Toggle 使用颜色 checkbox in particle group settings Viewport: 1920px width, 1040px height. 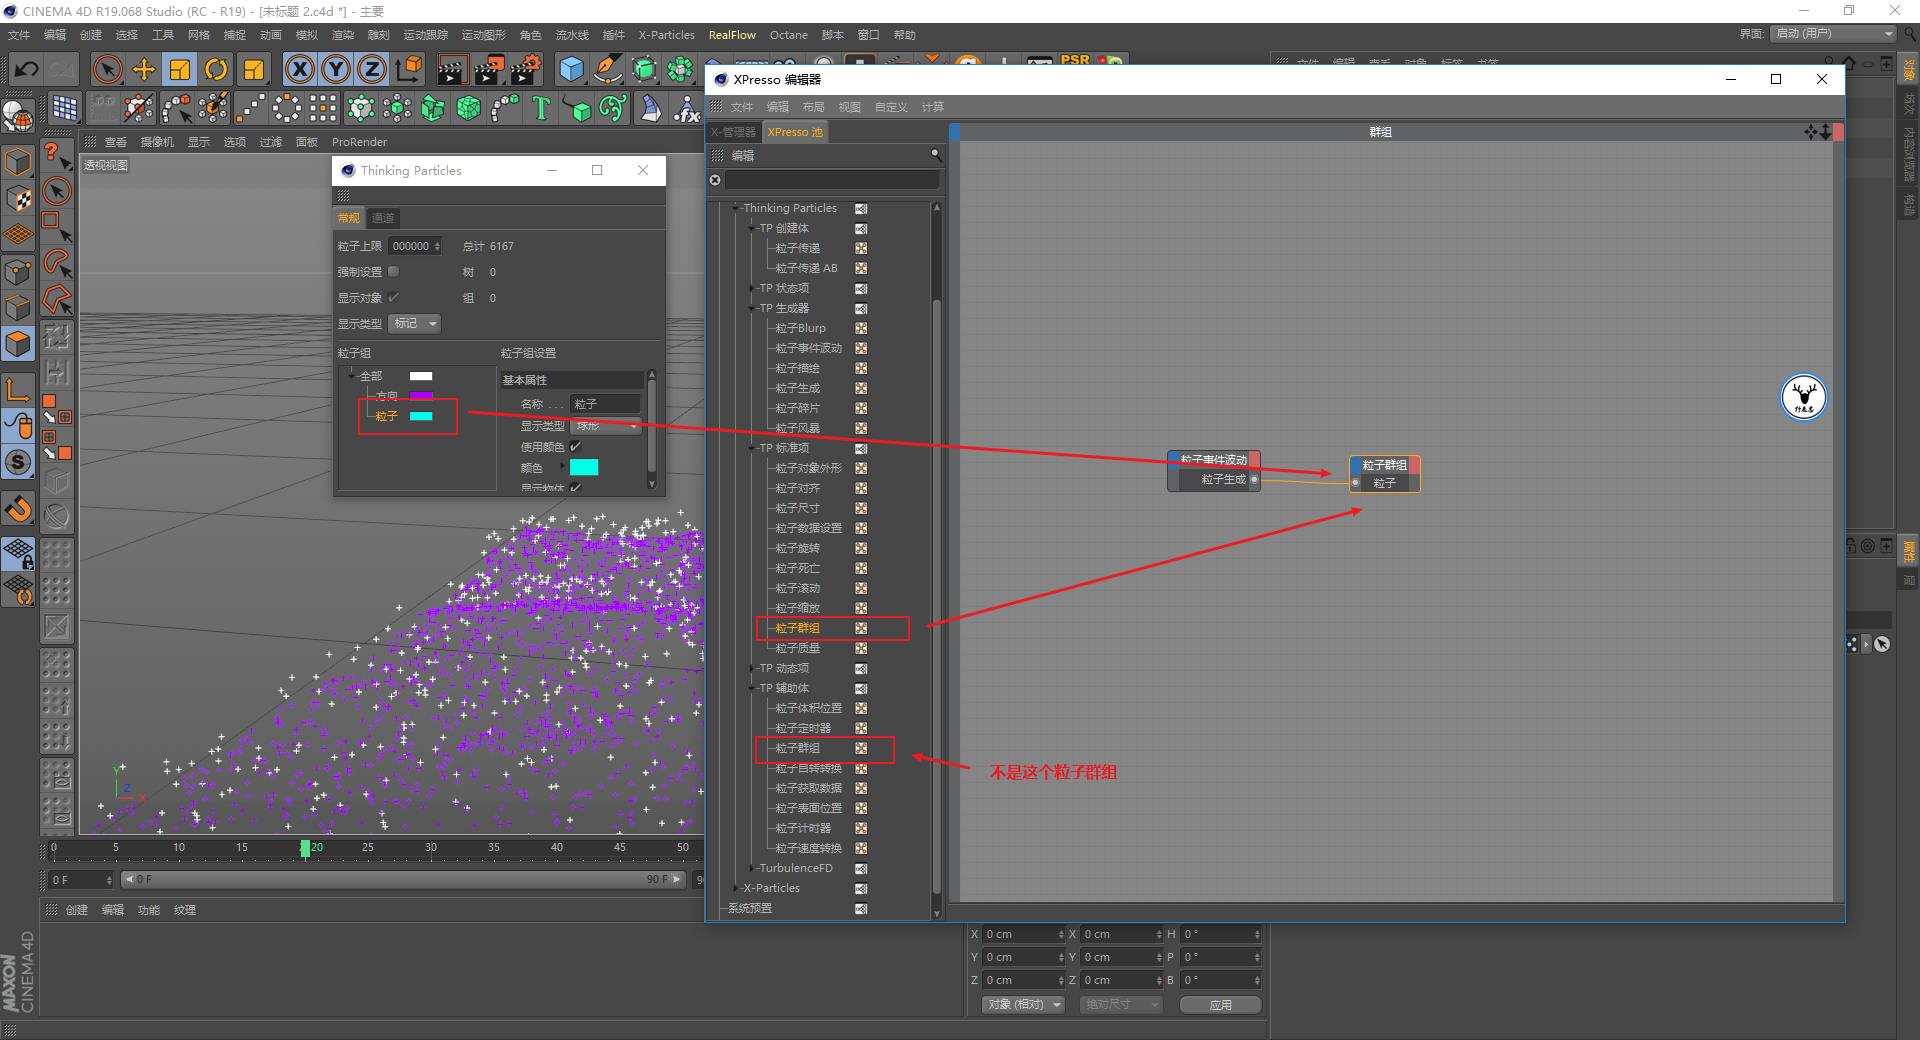[x=576, y=446]
